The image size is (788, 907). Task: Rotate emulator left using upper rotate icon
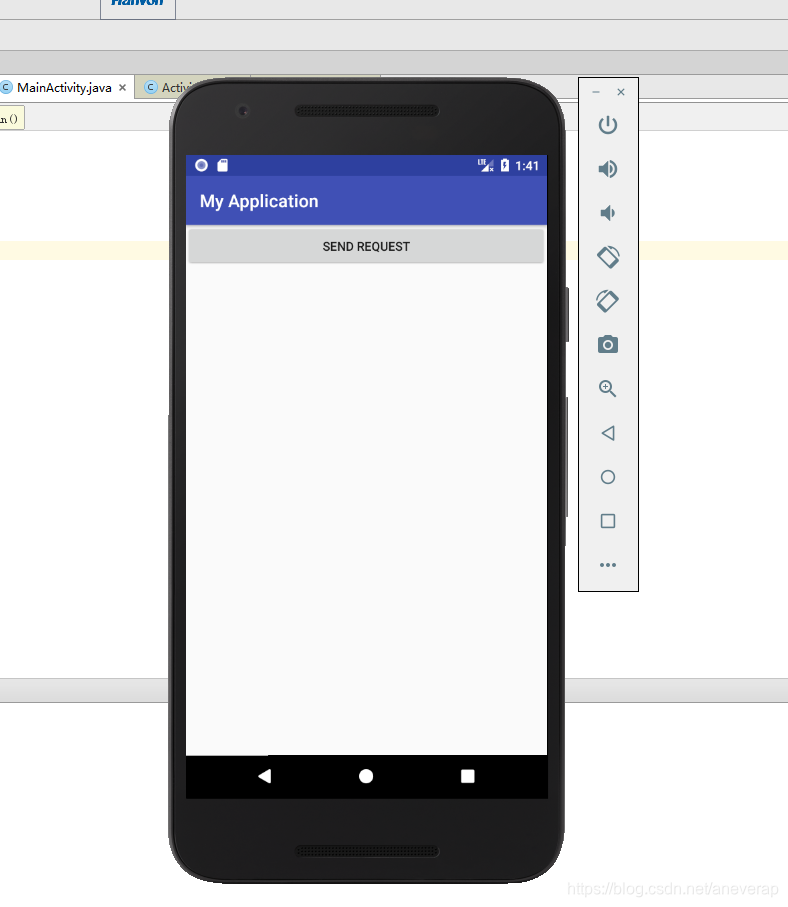[607, 257]
